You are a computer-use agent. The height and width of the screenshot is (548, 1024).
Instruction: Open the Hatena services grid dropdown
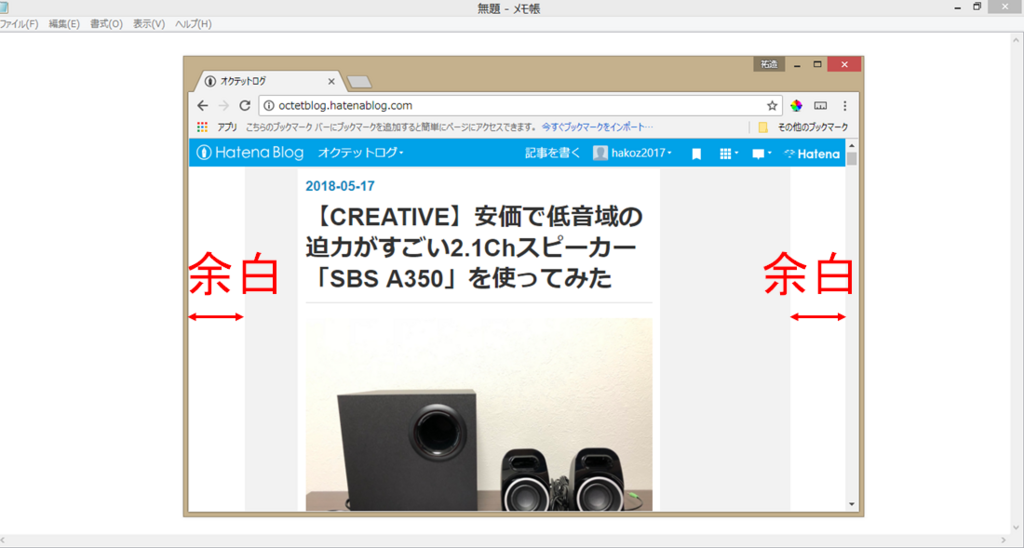coord(729,153)
